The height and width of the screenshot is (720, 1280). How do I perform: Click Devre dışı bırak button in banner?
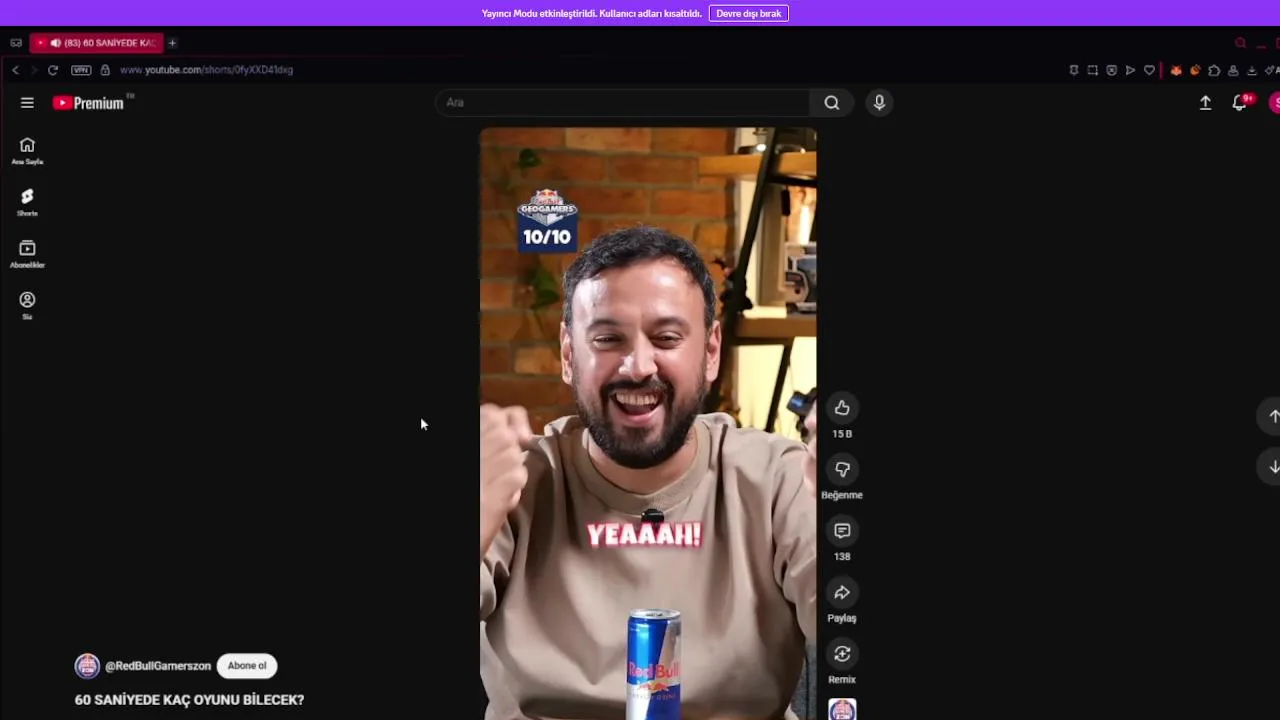[x=749, y=13]
